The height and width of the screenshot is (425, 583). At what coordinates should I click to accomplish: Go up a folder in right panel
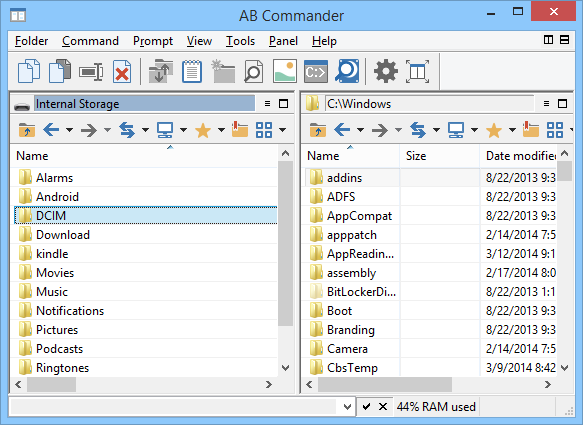pyautogui.click(x=318, y=130)
